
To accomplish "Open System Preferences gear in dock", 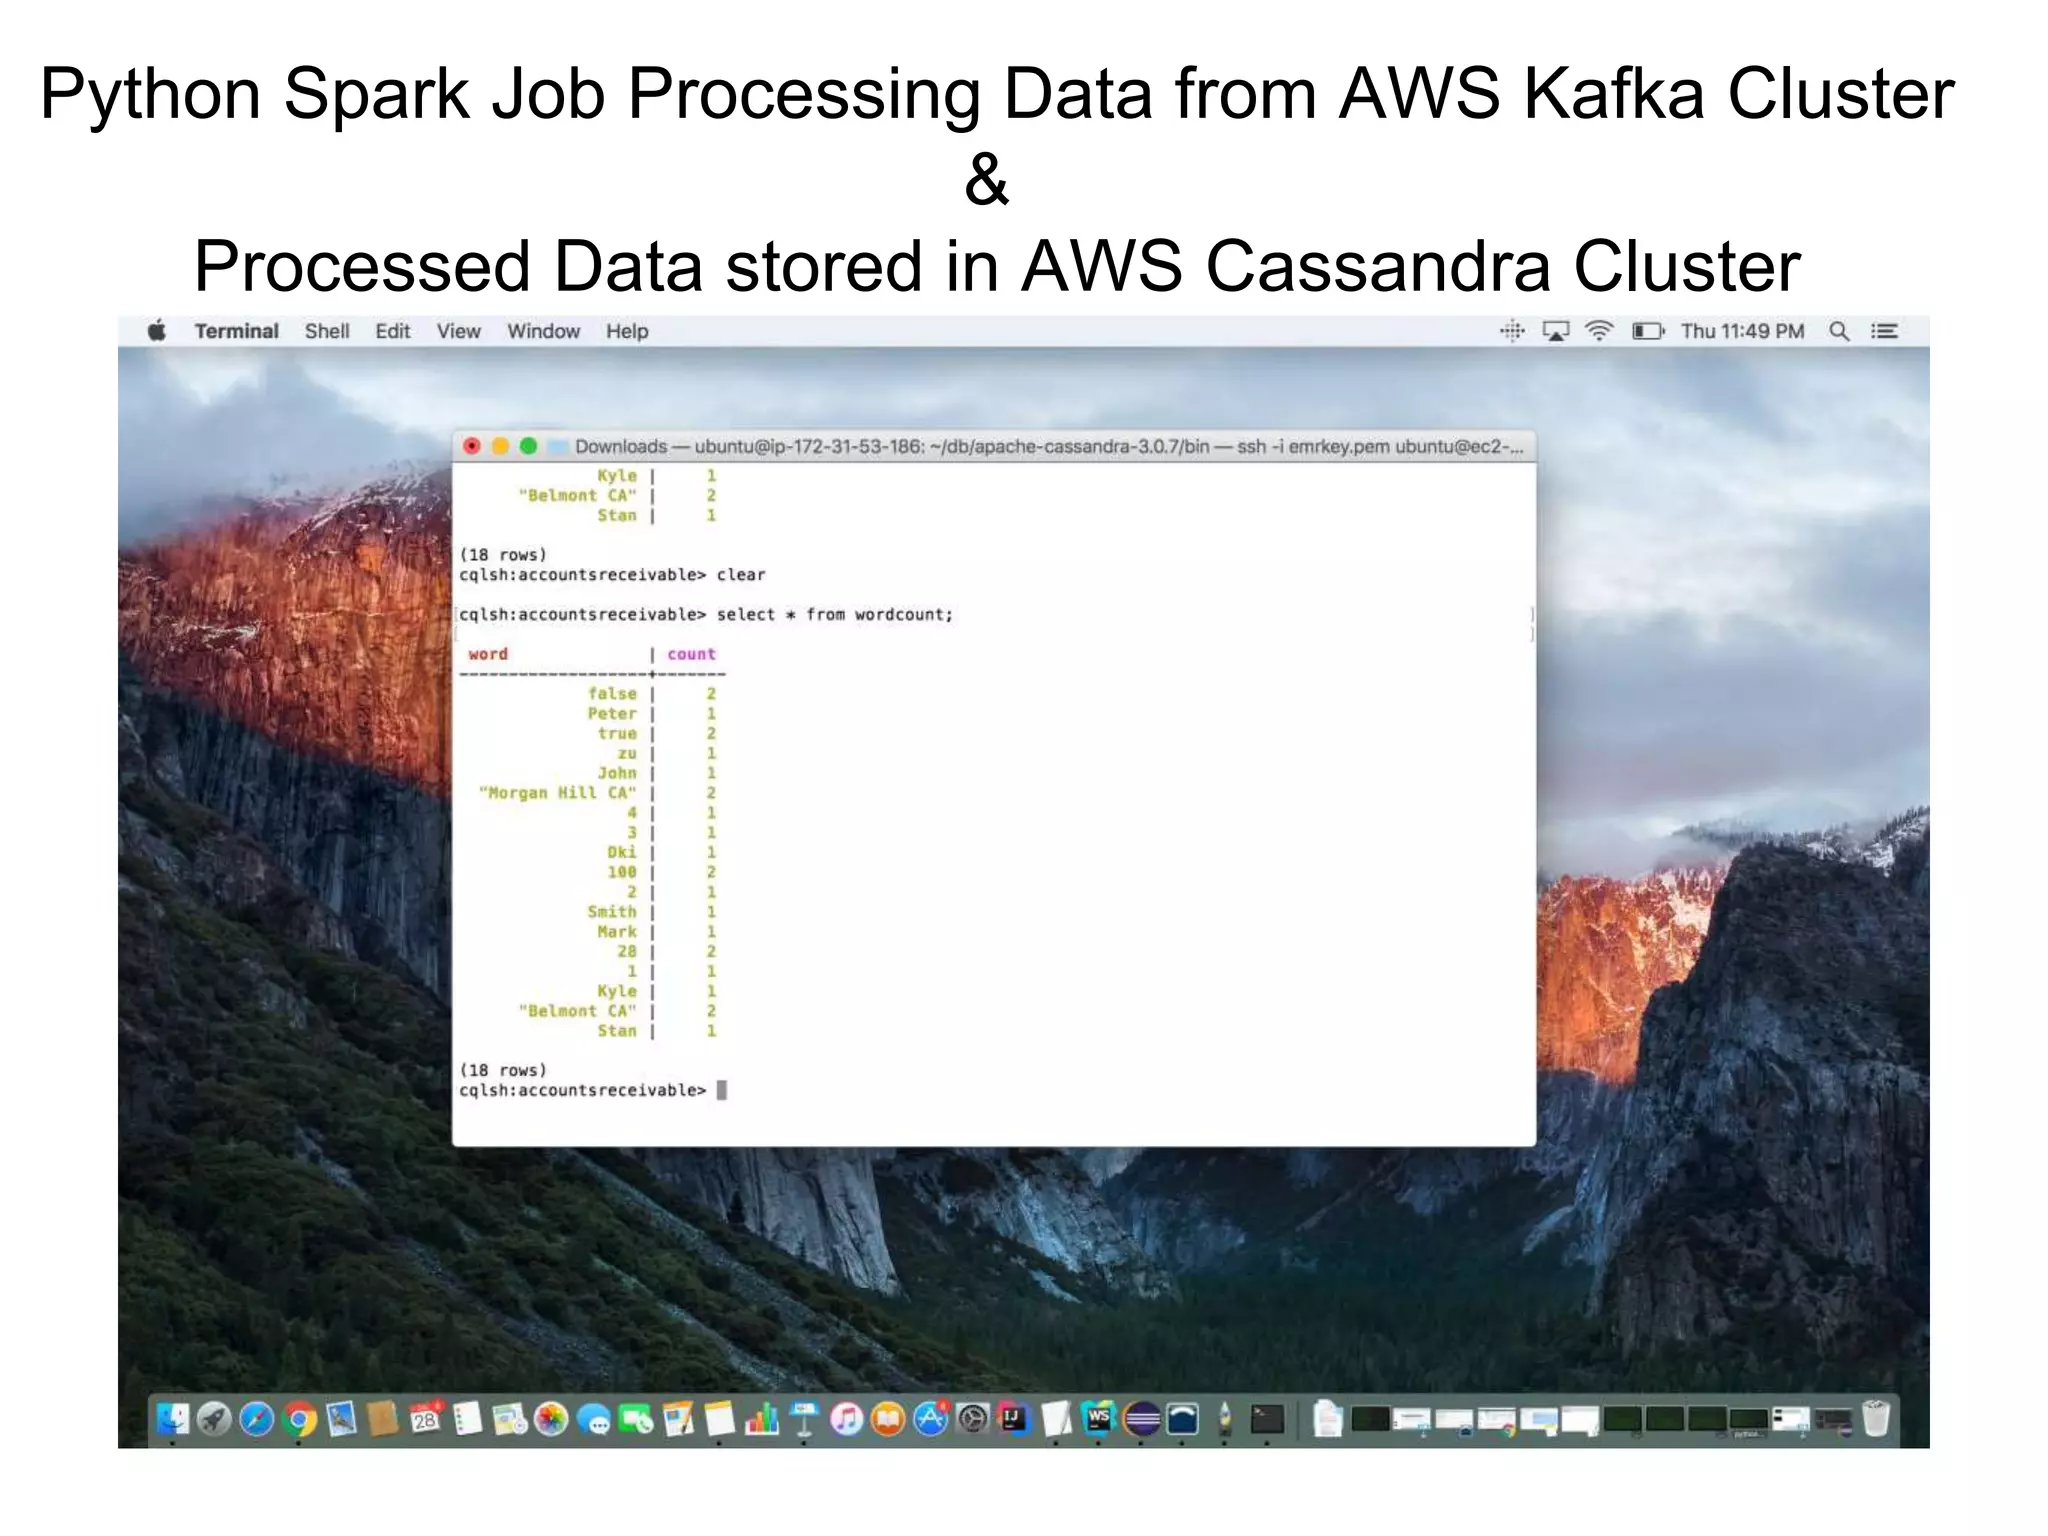I will coord(973,1419).
